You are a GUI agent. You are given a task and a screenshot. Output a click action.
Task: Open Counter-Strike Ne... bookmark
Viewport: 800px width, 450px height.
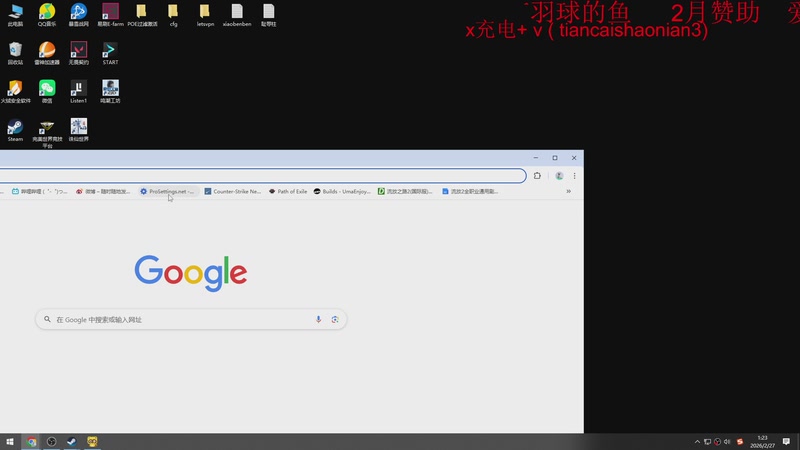pos(233,191)
